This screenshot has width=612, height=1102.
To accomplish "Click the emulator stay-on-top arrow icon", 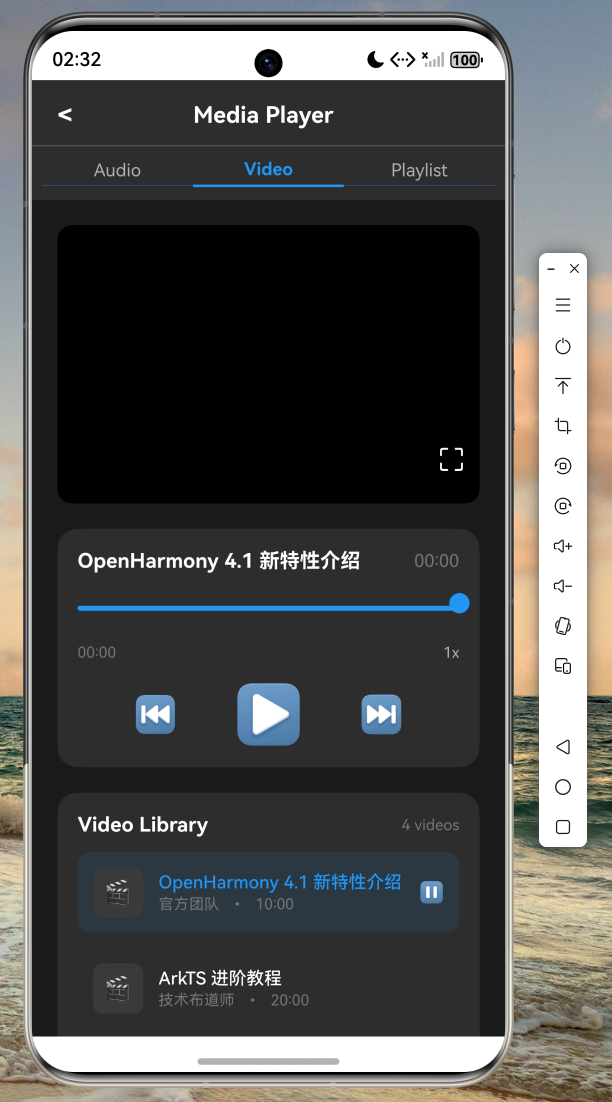I will [x=563, y=385].
